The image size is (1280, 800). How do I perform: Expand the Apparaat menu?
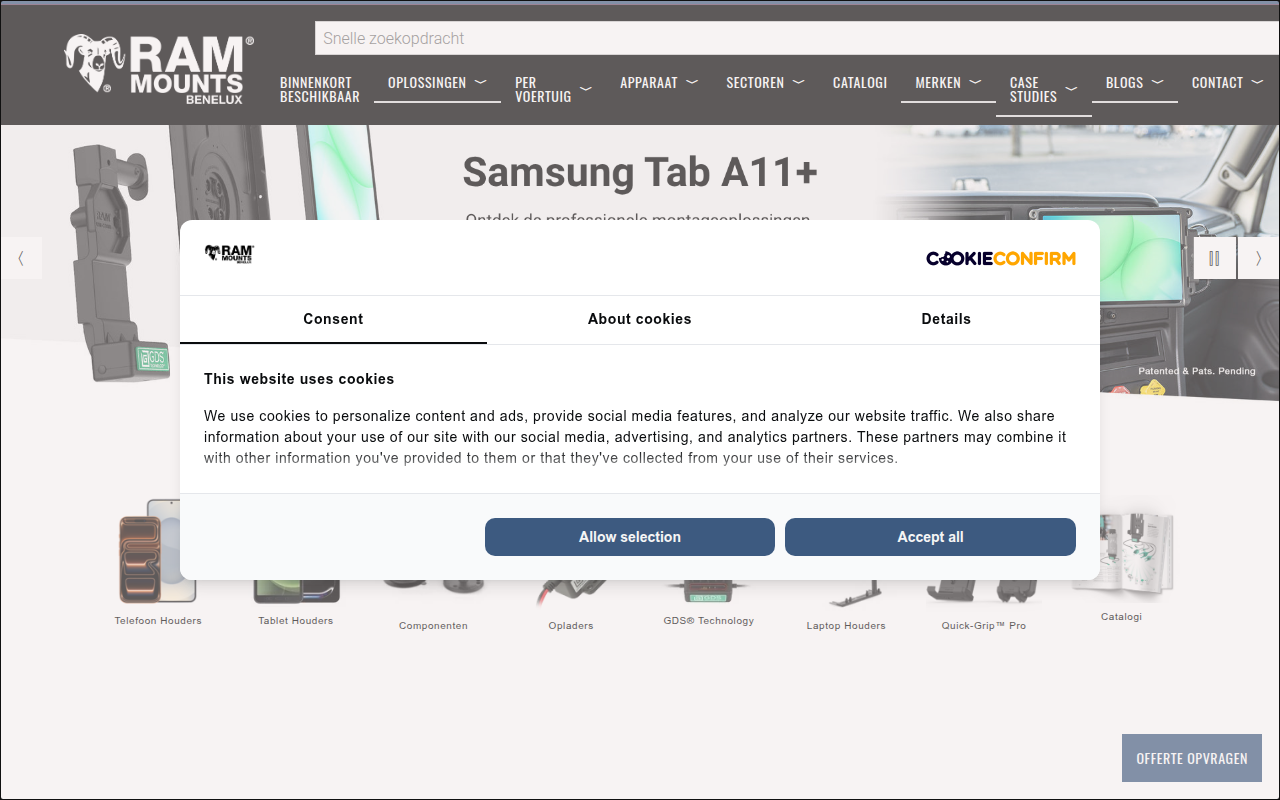tap(658, 83)
